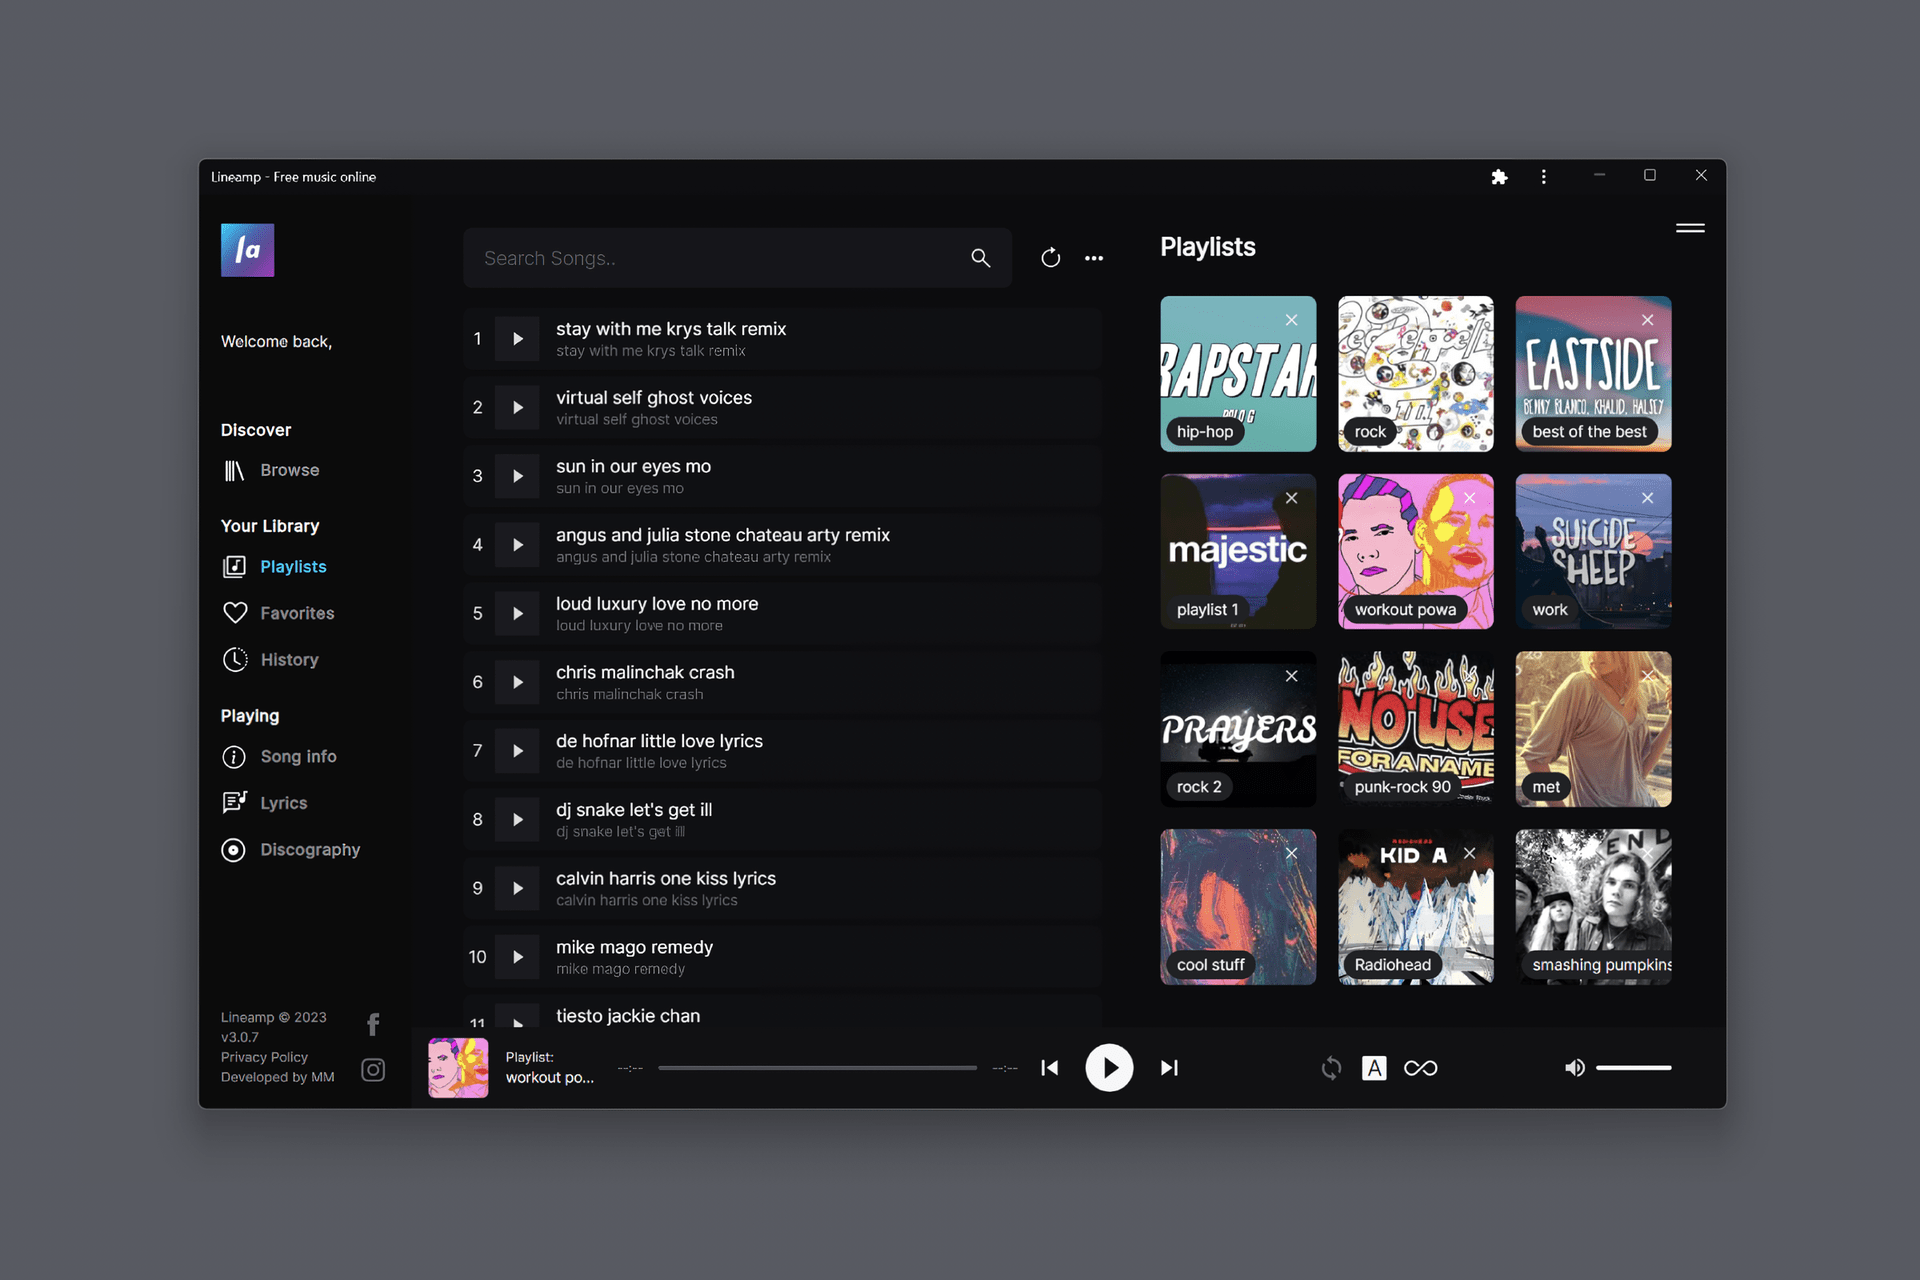Viewport: 1920px width, 1280px height.
Task: Play stay with me krys talk remix
Action: (x=517, y=339)
